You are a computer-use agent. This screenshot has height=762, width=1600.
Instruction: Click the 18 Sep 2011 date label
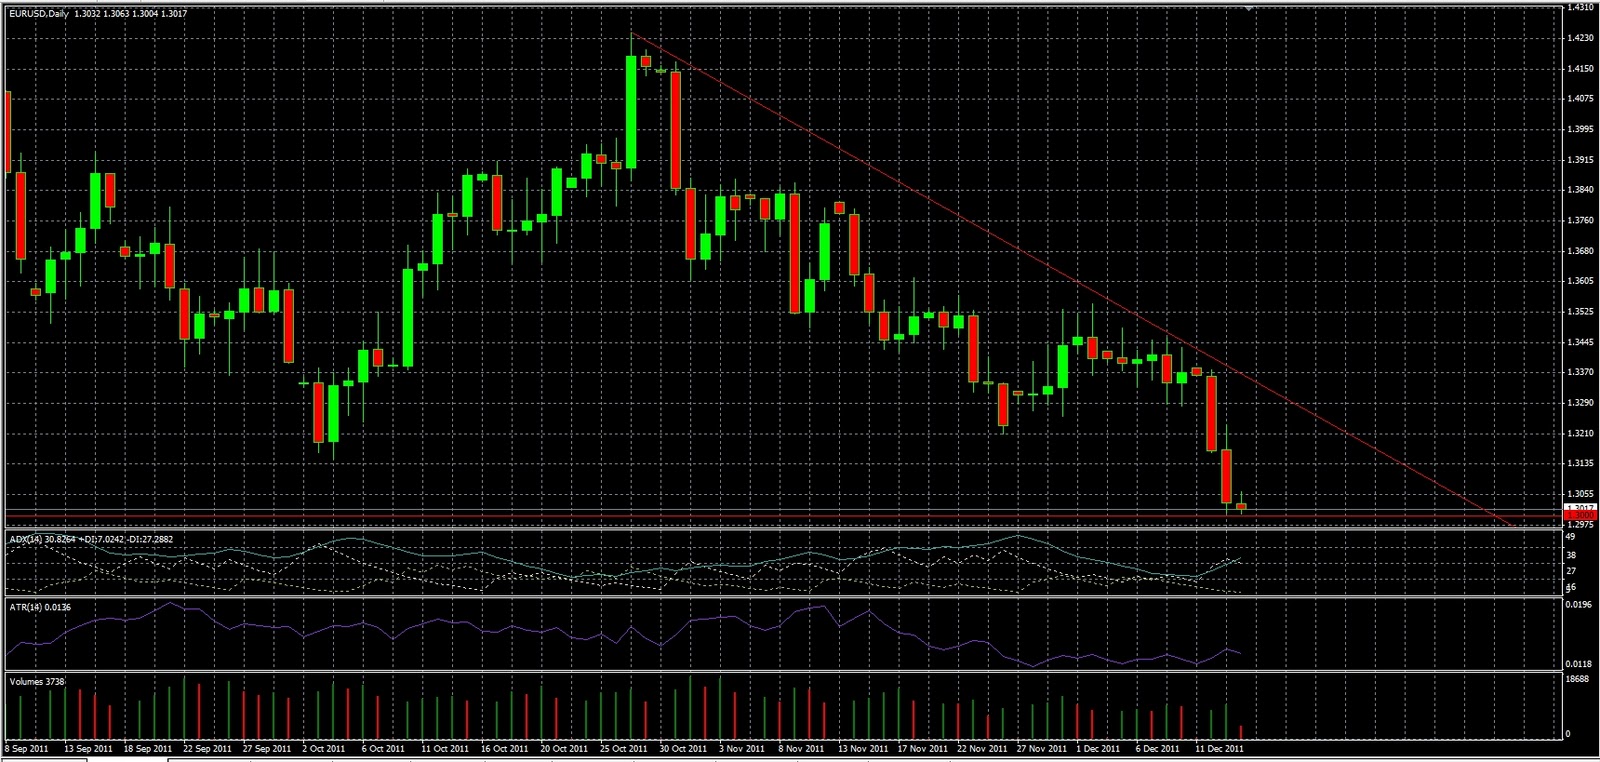147,748
